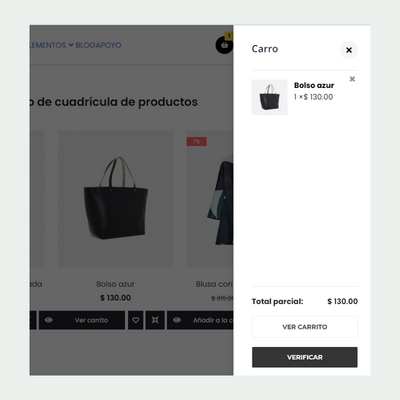The image size is (400, 400).
Task: Click the eye icon beside Ver carrito
Action: 49,320
